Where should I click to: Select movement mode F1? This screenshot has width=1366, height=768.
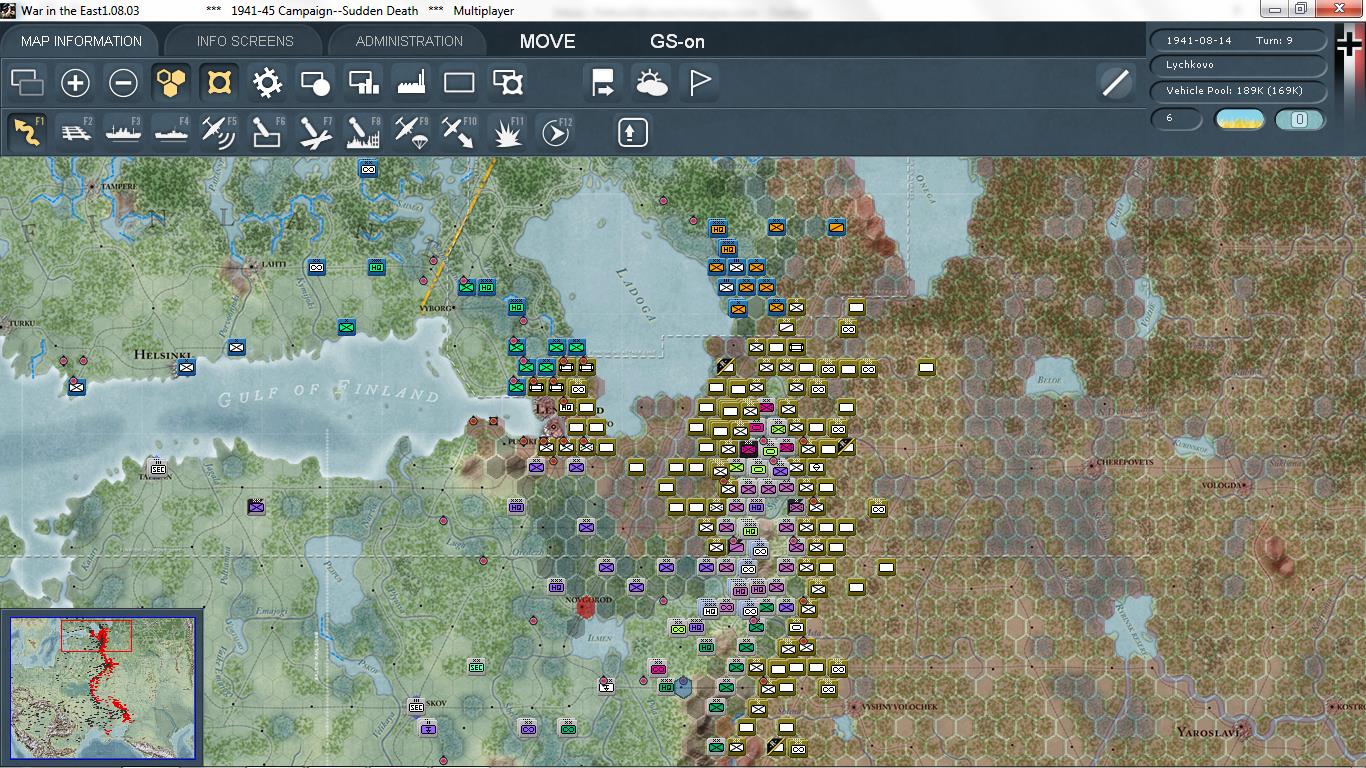click(24, 131)
